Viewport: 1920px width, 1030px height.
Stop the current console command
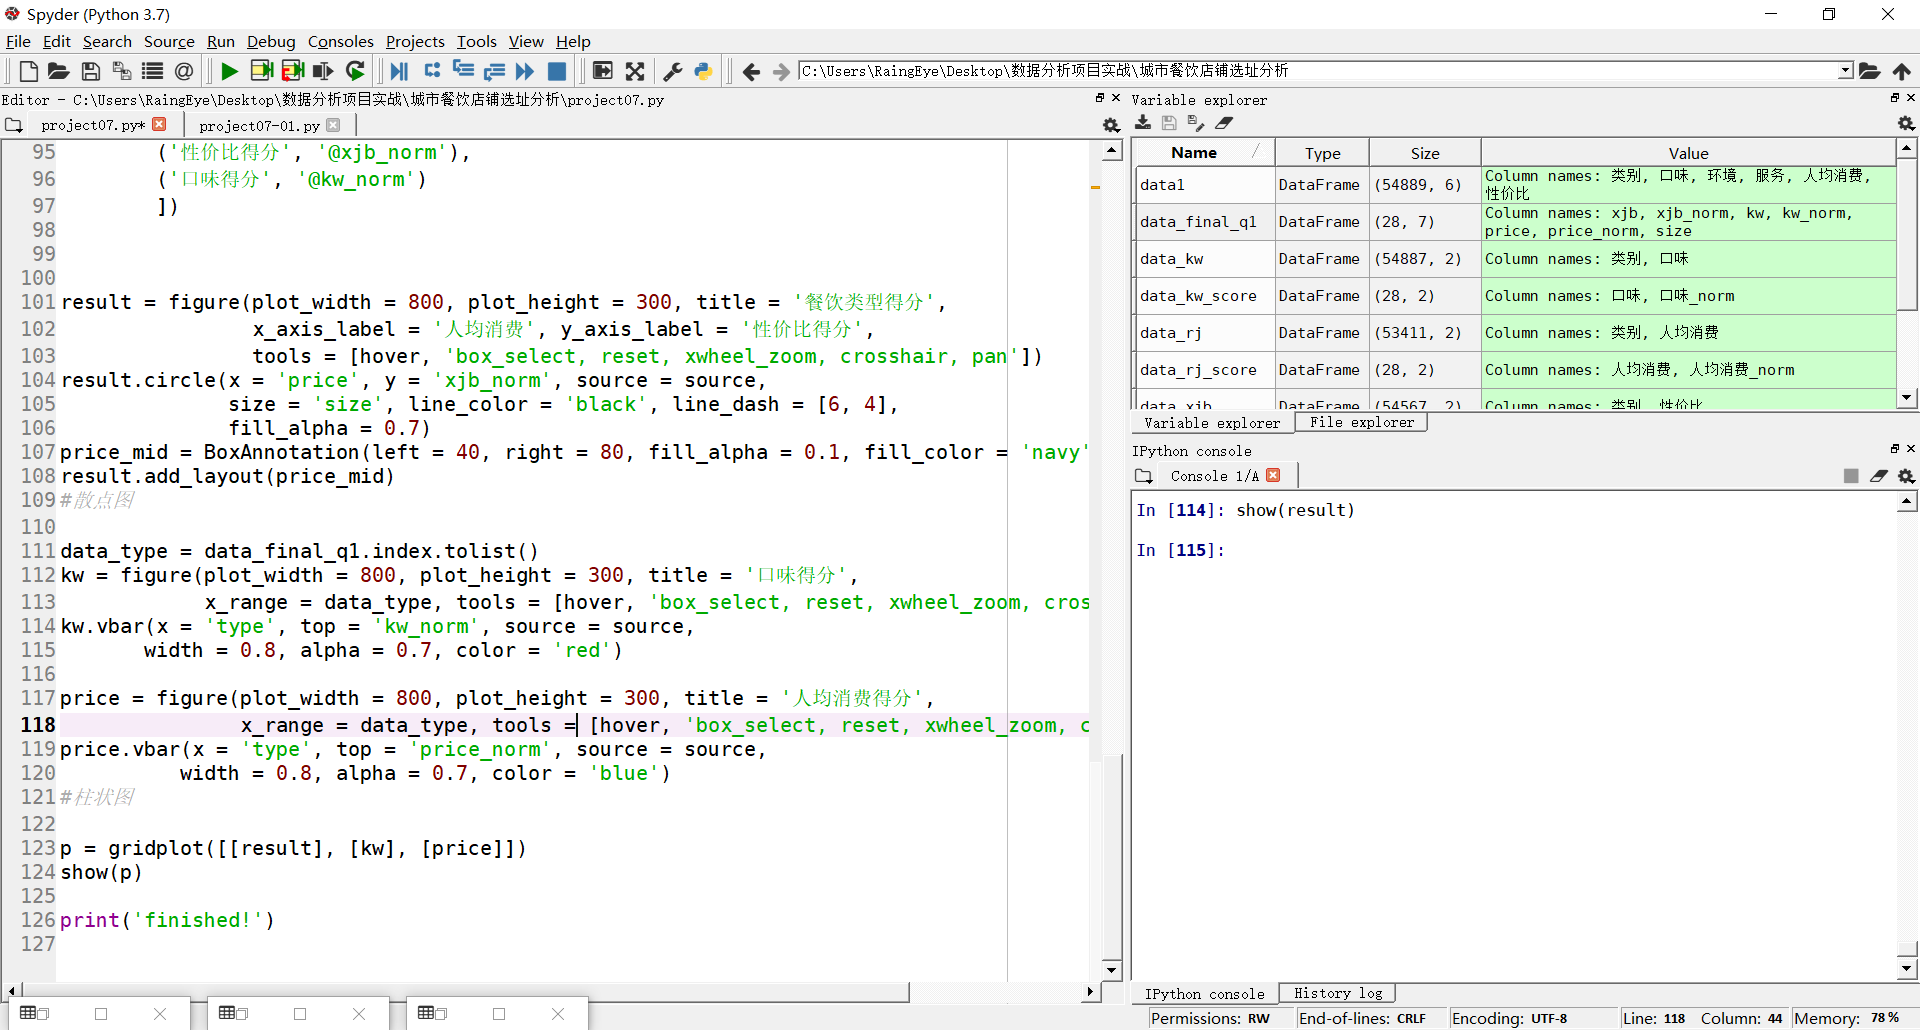[x=1851, y=476]
